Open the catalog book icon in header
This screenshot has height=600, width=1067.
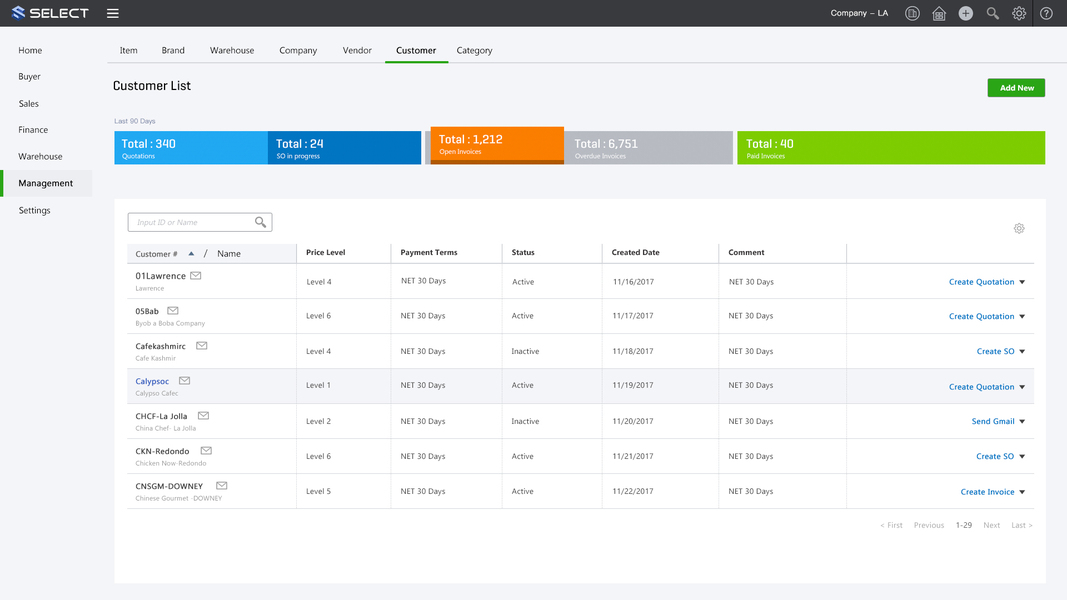[x=913, y=13]
